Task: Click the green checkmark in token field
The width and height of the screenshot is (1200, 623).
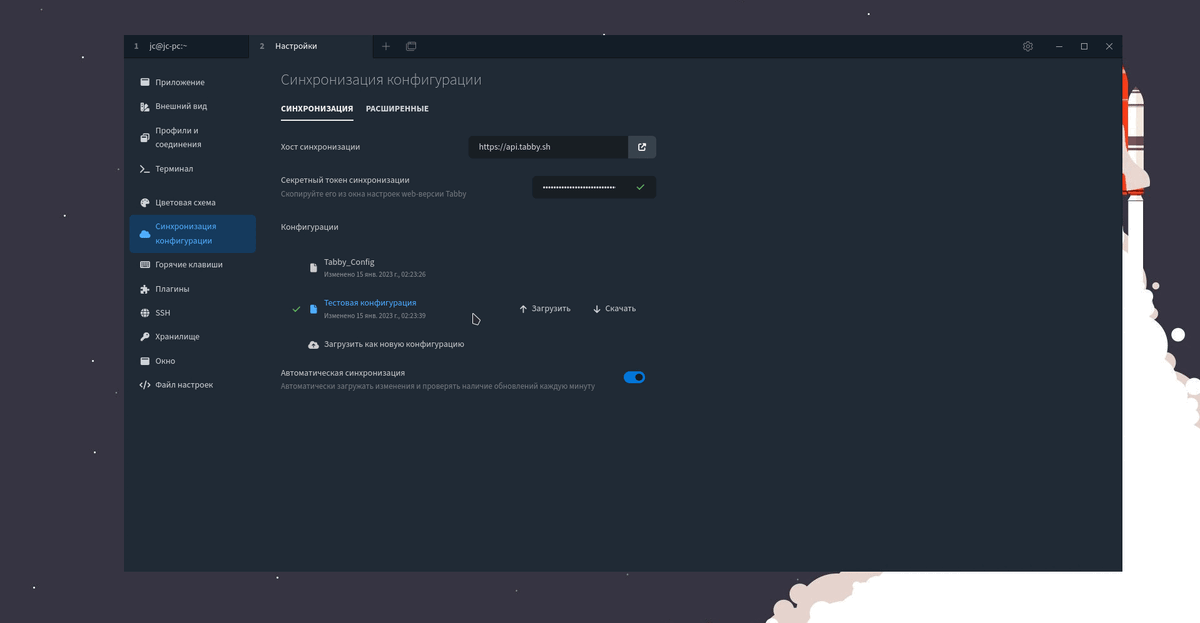Action: click(x=640, y=187)
